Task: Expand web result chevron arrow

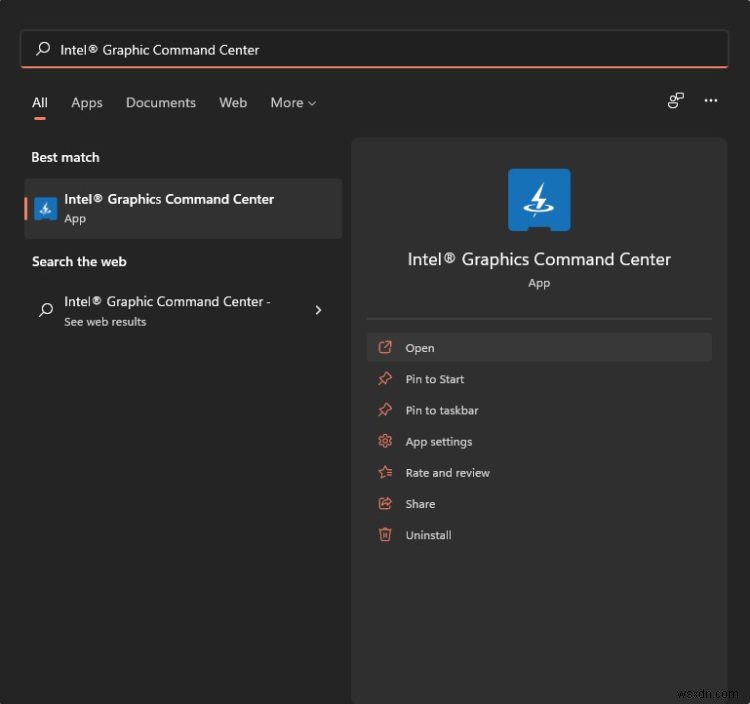Action: click(318, 310)
